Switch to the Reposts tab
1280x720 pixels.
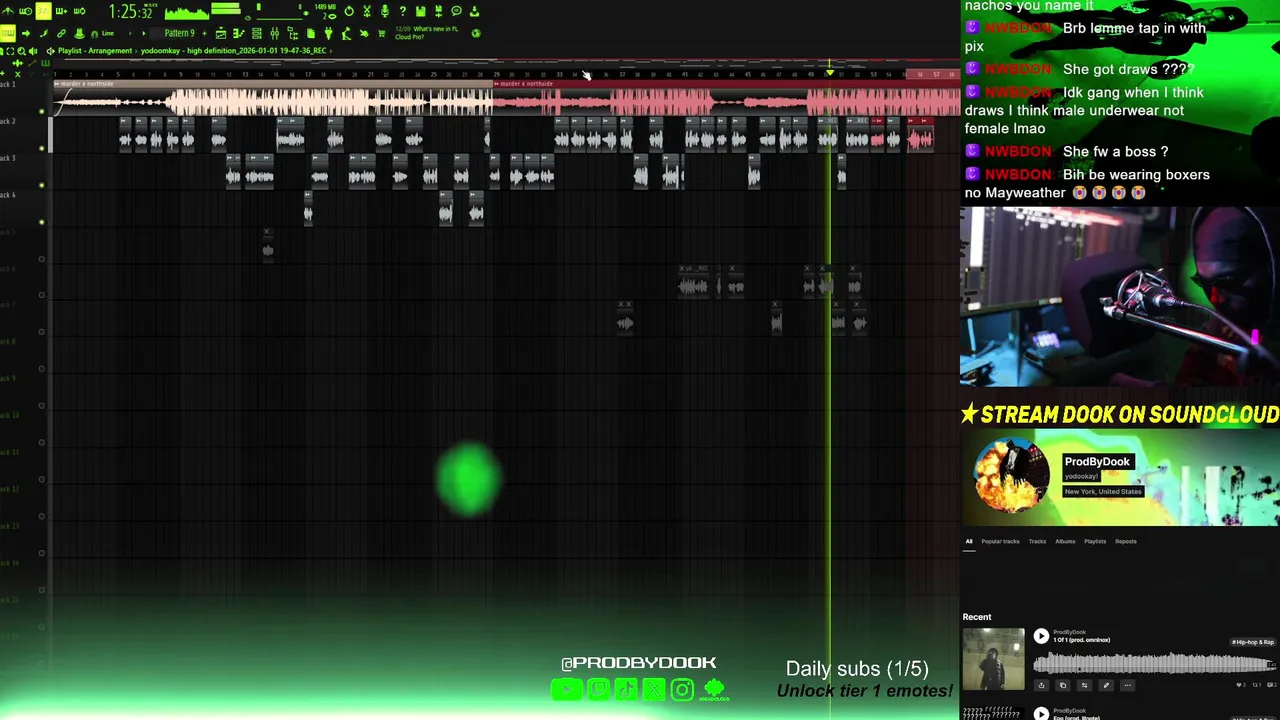[x=1126, y=541]
